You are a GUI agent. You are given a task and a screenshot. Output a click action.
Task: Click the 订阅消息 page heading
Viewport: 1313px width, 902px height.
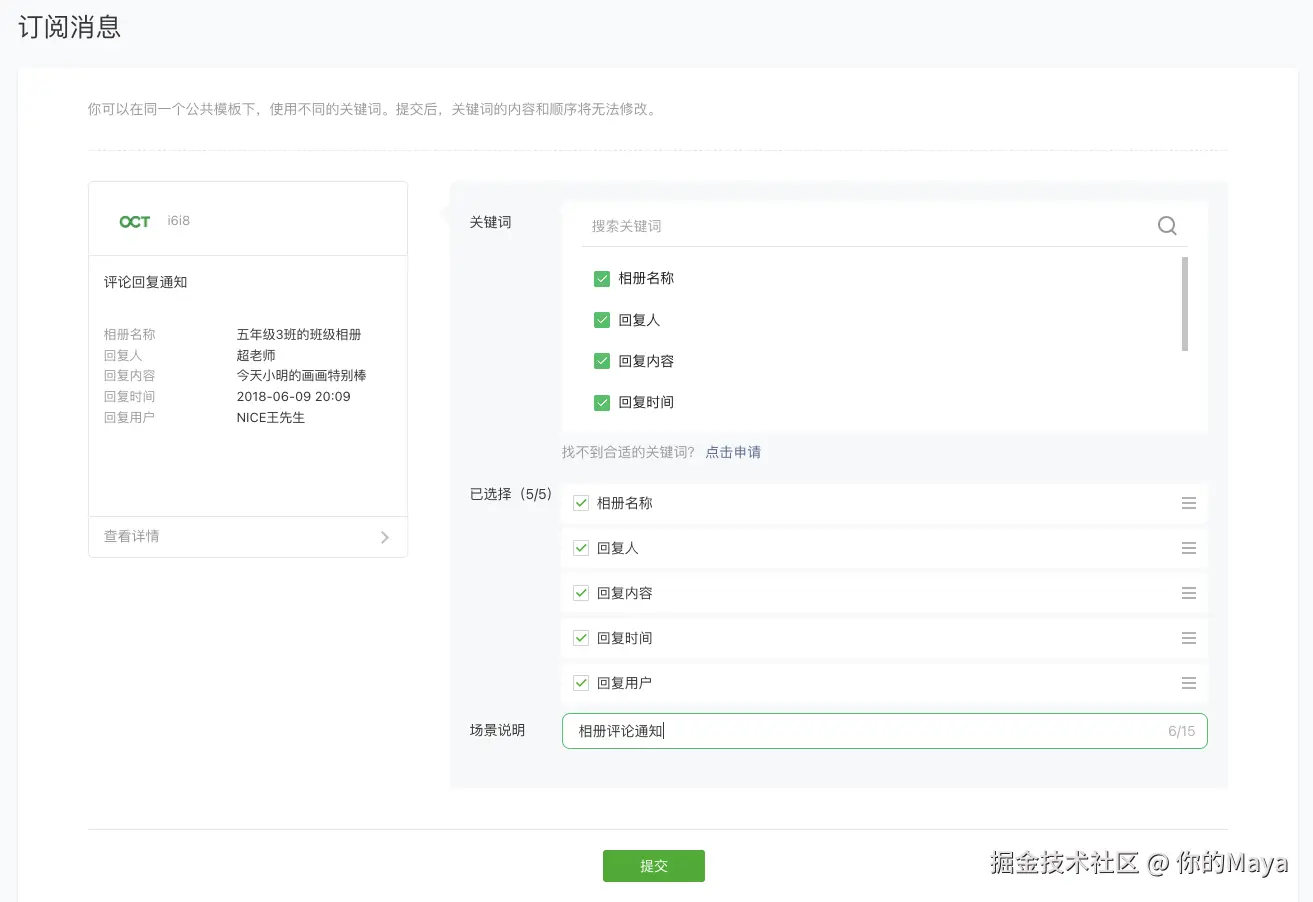(70, 27)
